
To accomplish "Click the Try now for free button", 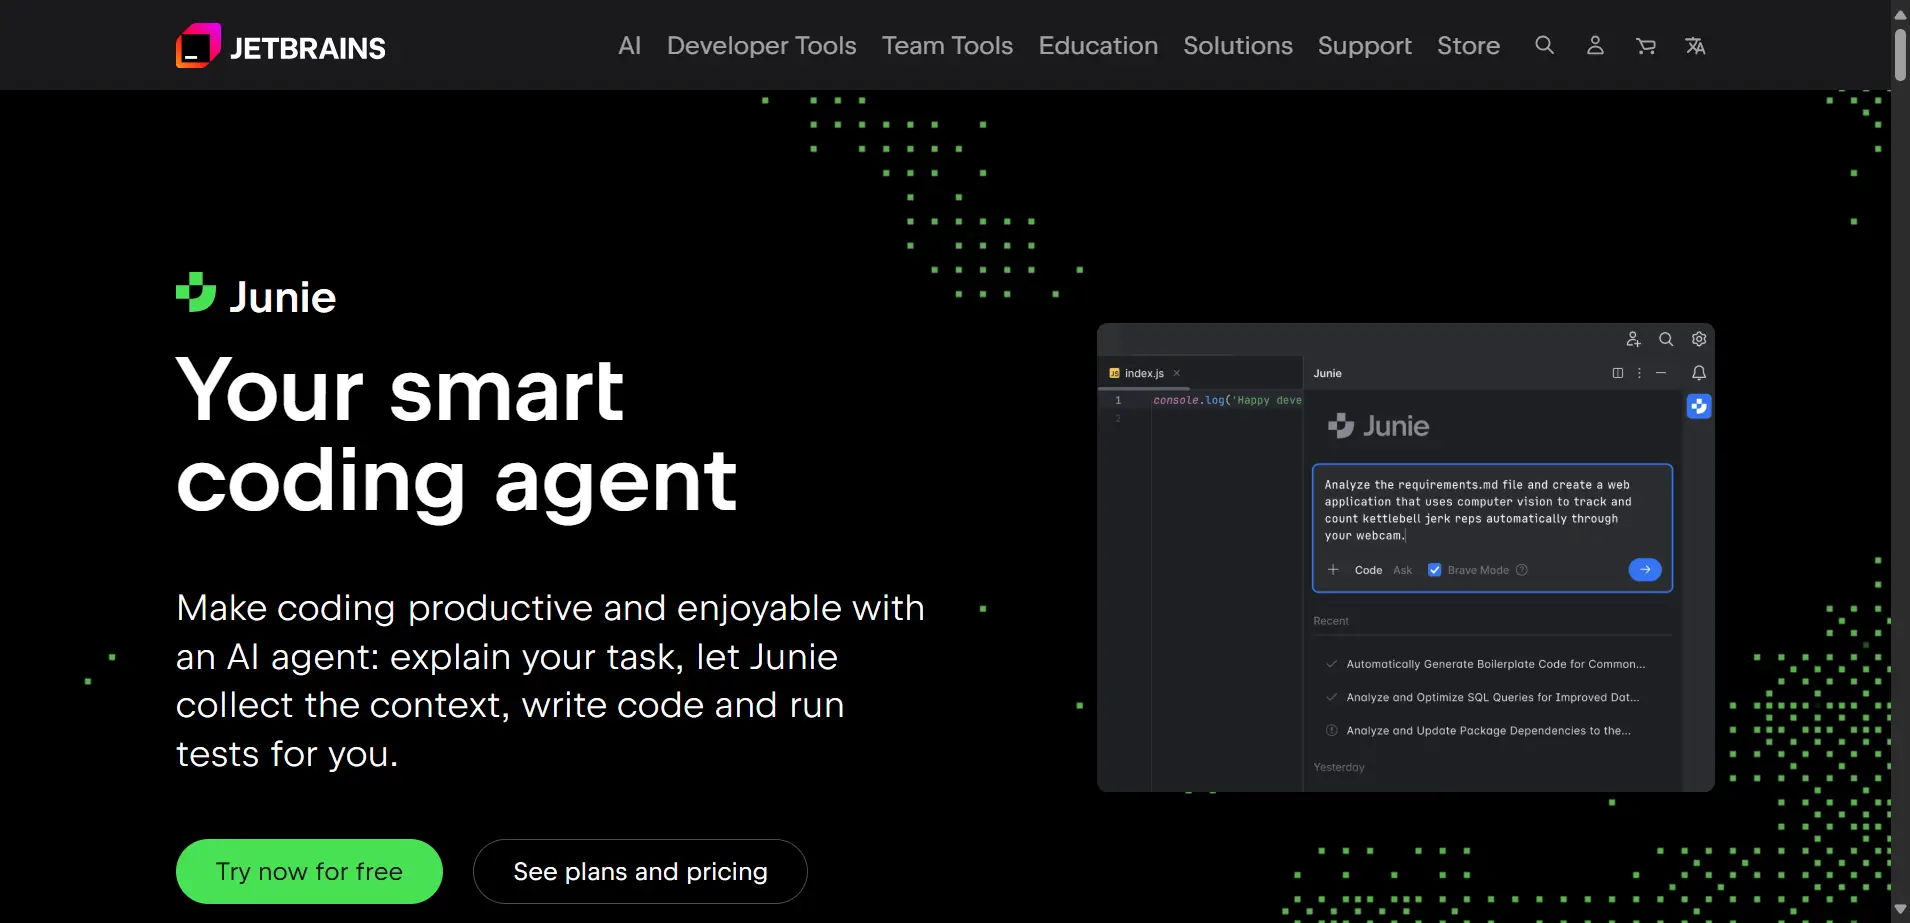I will coord(308,870).
